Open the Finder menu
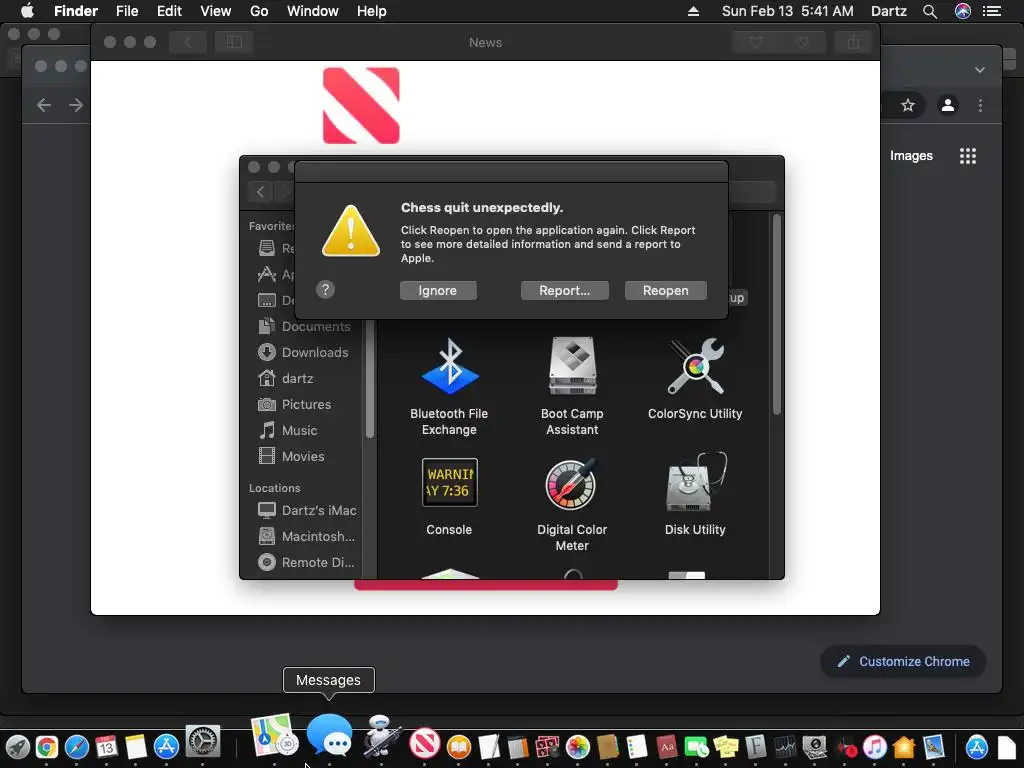The height and width of the screenshot is (768, 1024). 76,11
